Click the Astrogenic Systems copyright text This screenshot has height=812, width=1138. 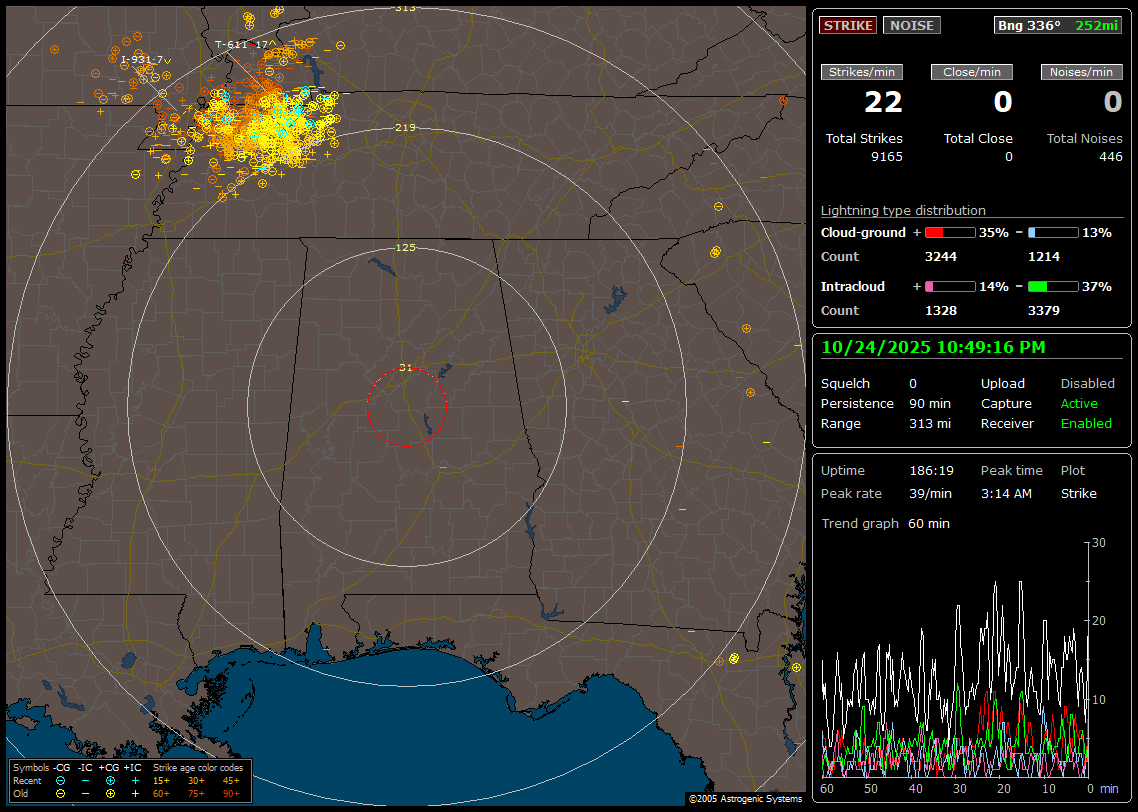click(745, 799)
